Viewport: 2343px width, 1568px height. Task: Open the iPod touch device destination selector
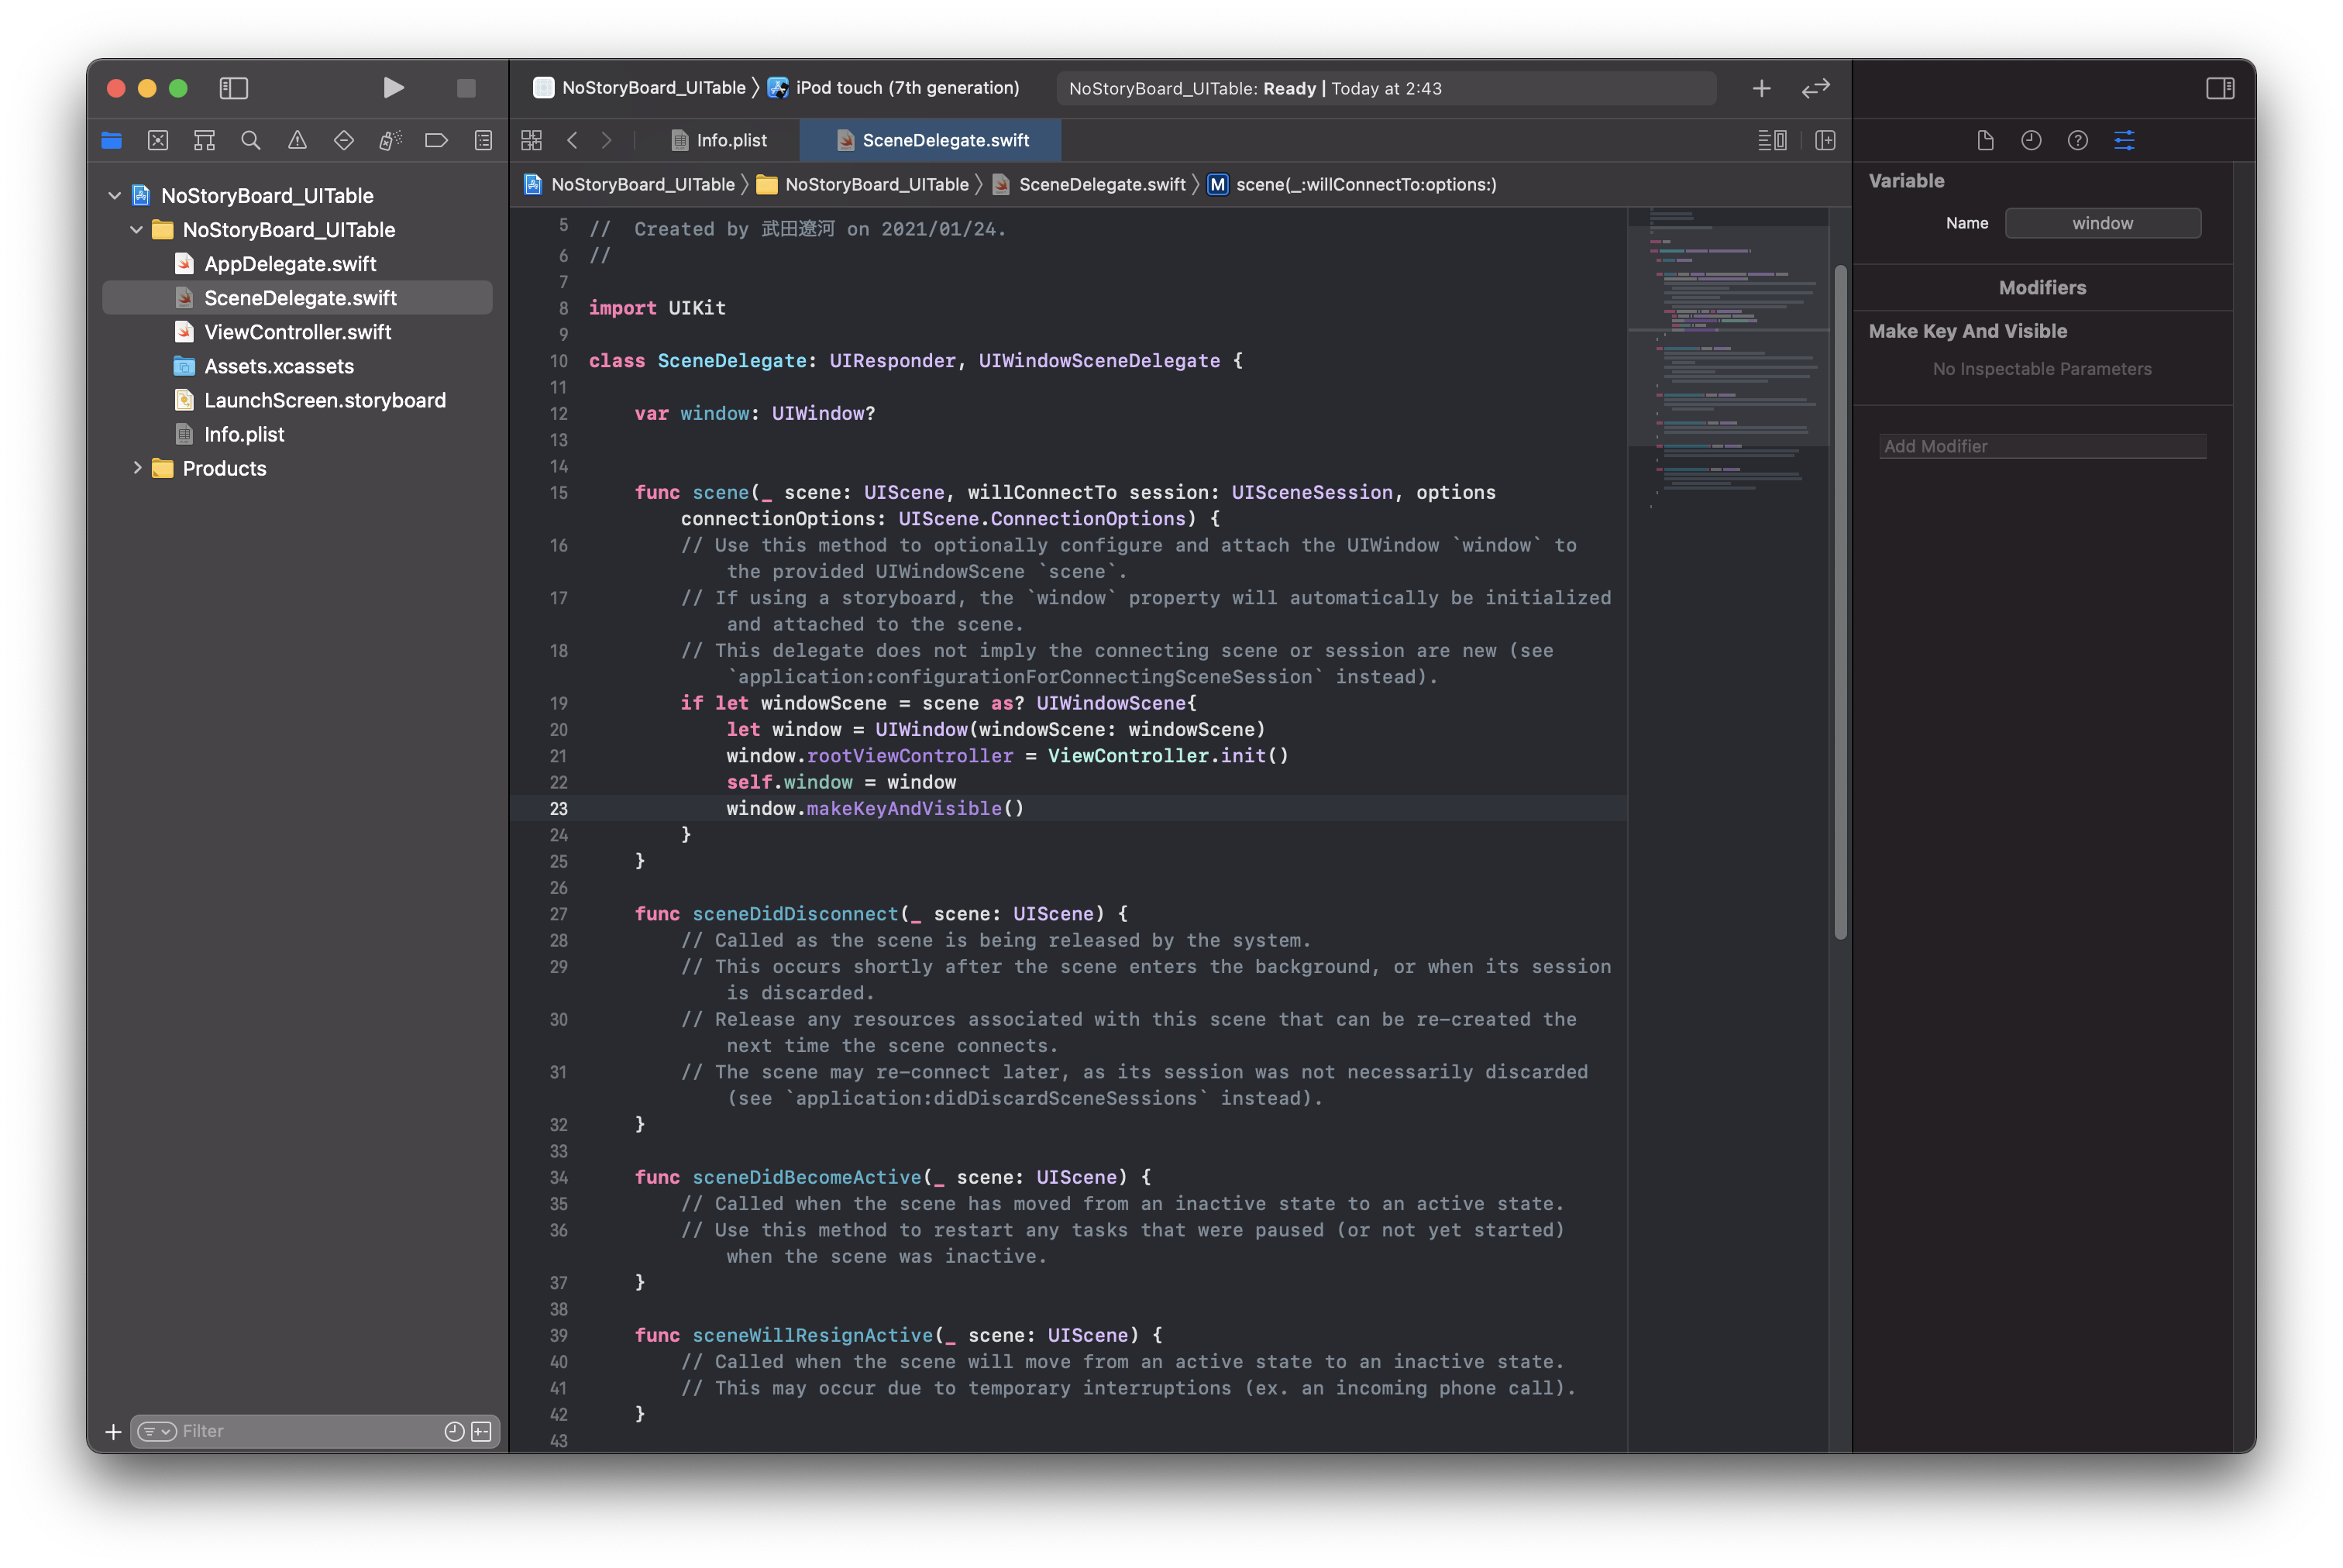point(906,88)
